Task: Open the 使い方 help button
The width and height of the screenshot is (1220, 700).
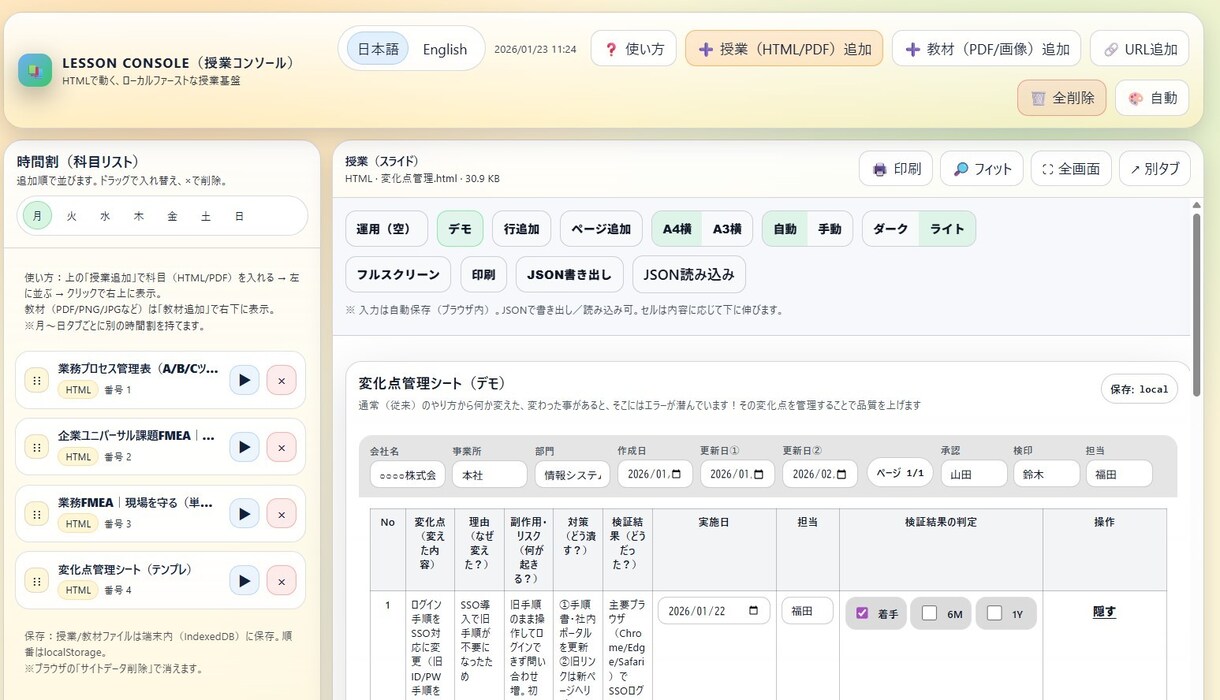Action: 634,48
